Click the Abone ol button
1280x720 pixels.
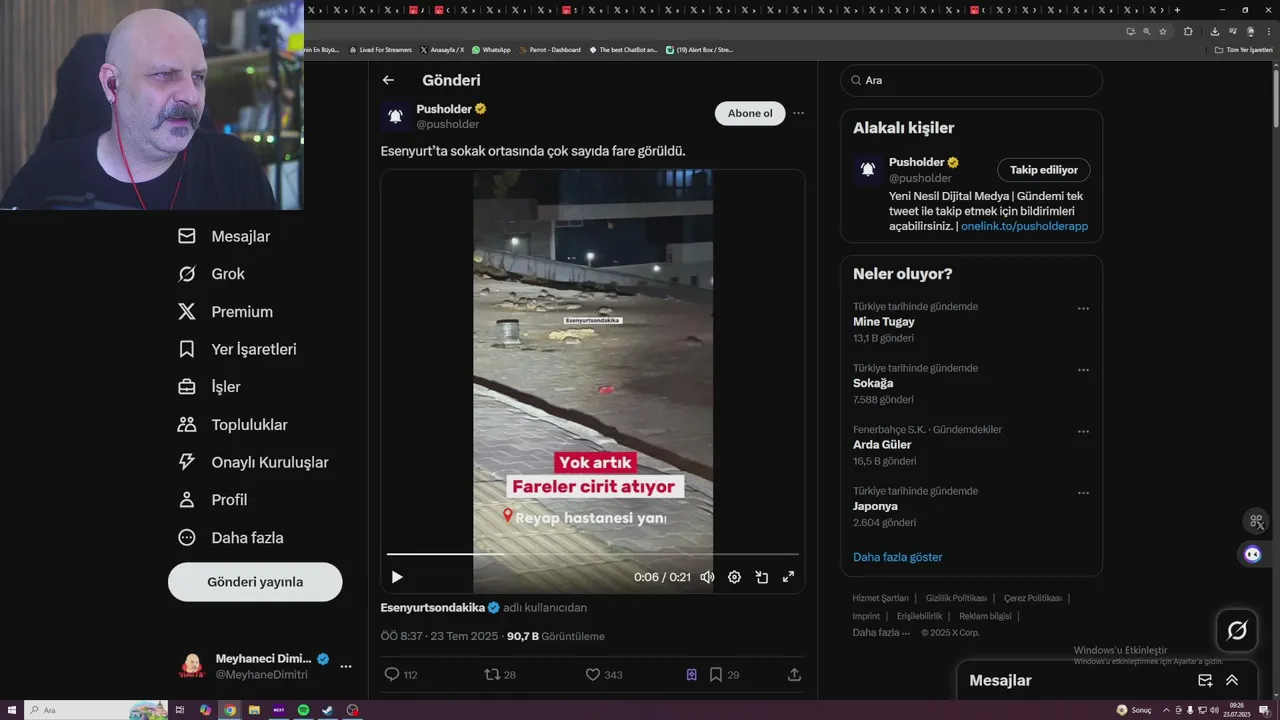pyautogui.click(x=750, y=113)
